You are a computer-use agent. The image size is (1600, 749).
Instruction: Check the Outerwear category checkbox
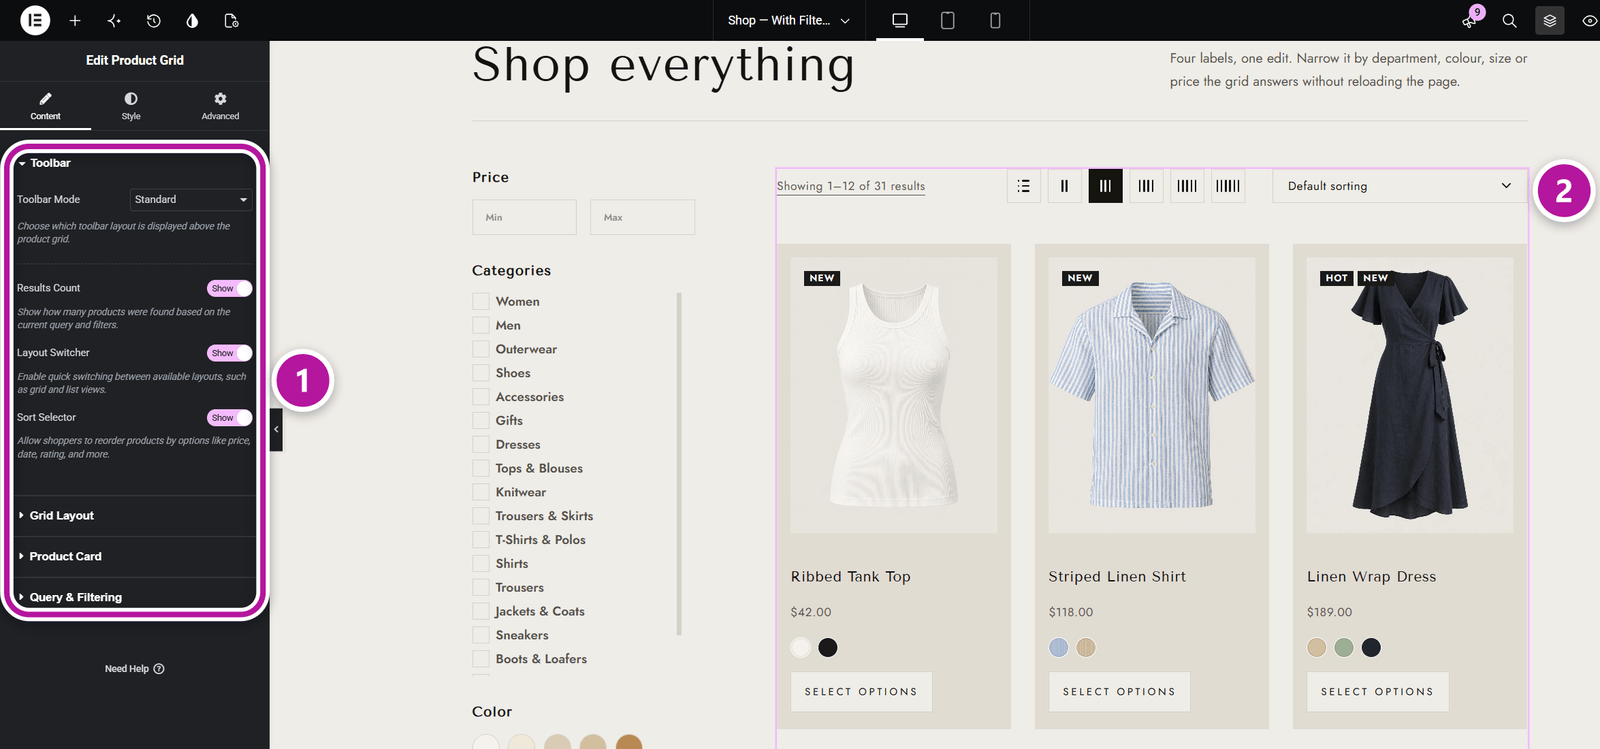pos(481,349)
